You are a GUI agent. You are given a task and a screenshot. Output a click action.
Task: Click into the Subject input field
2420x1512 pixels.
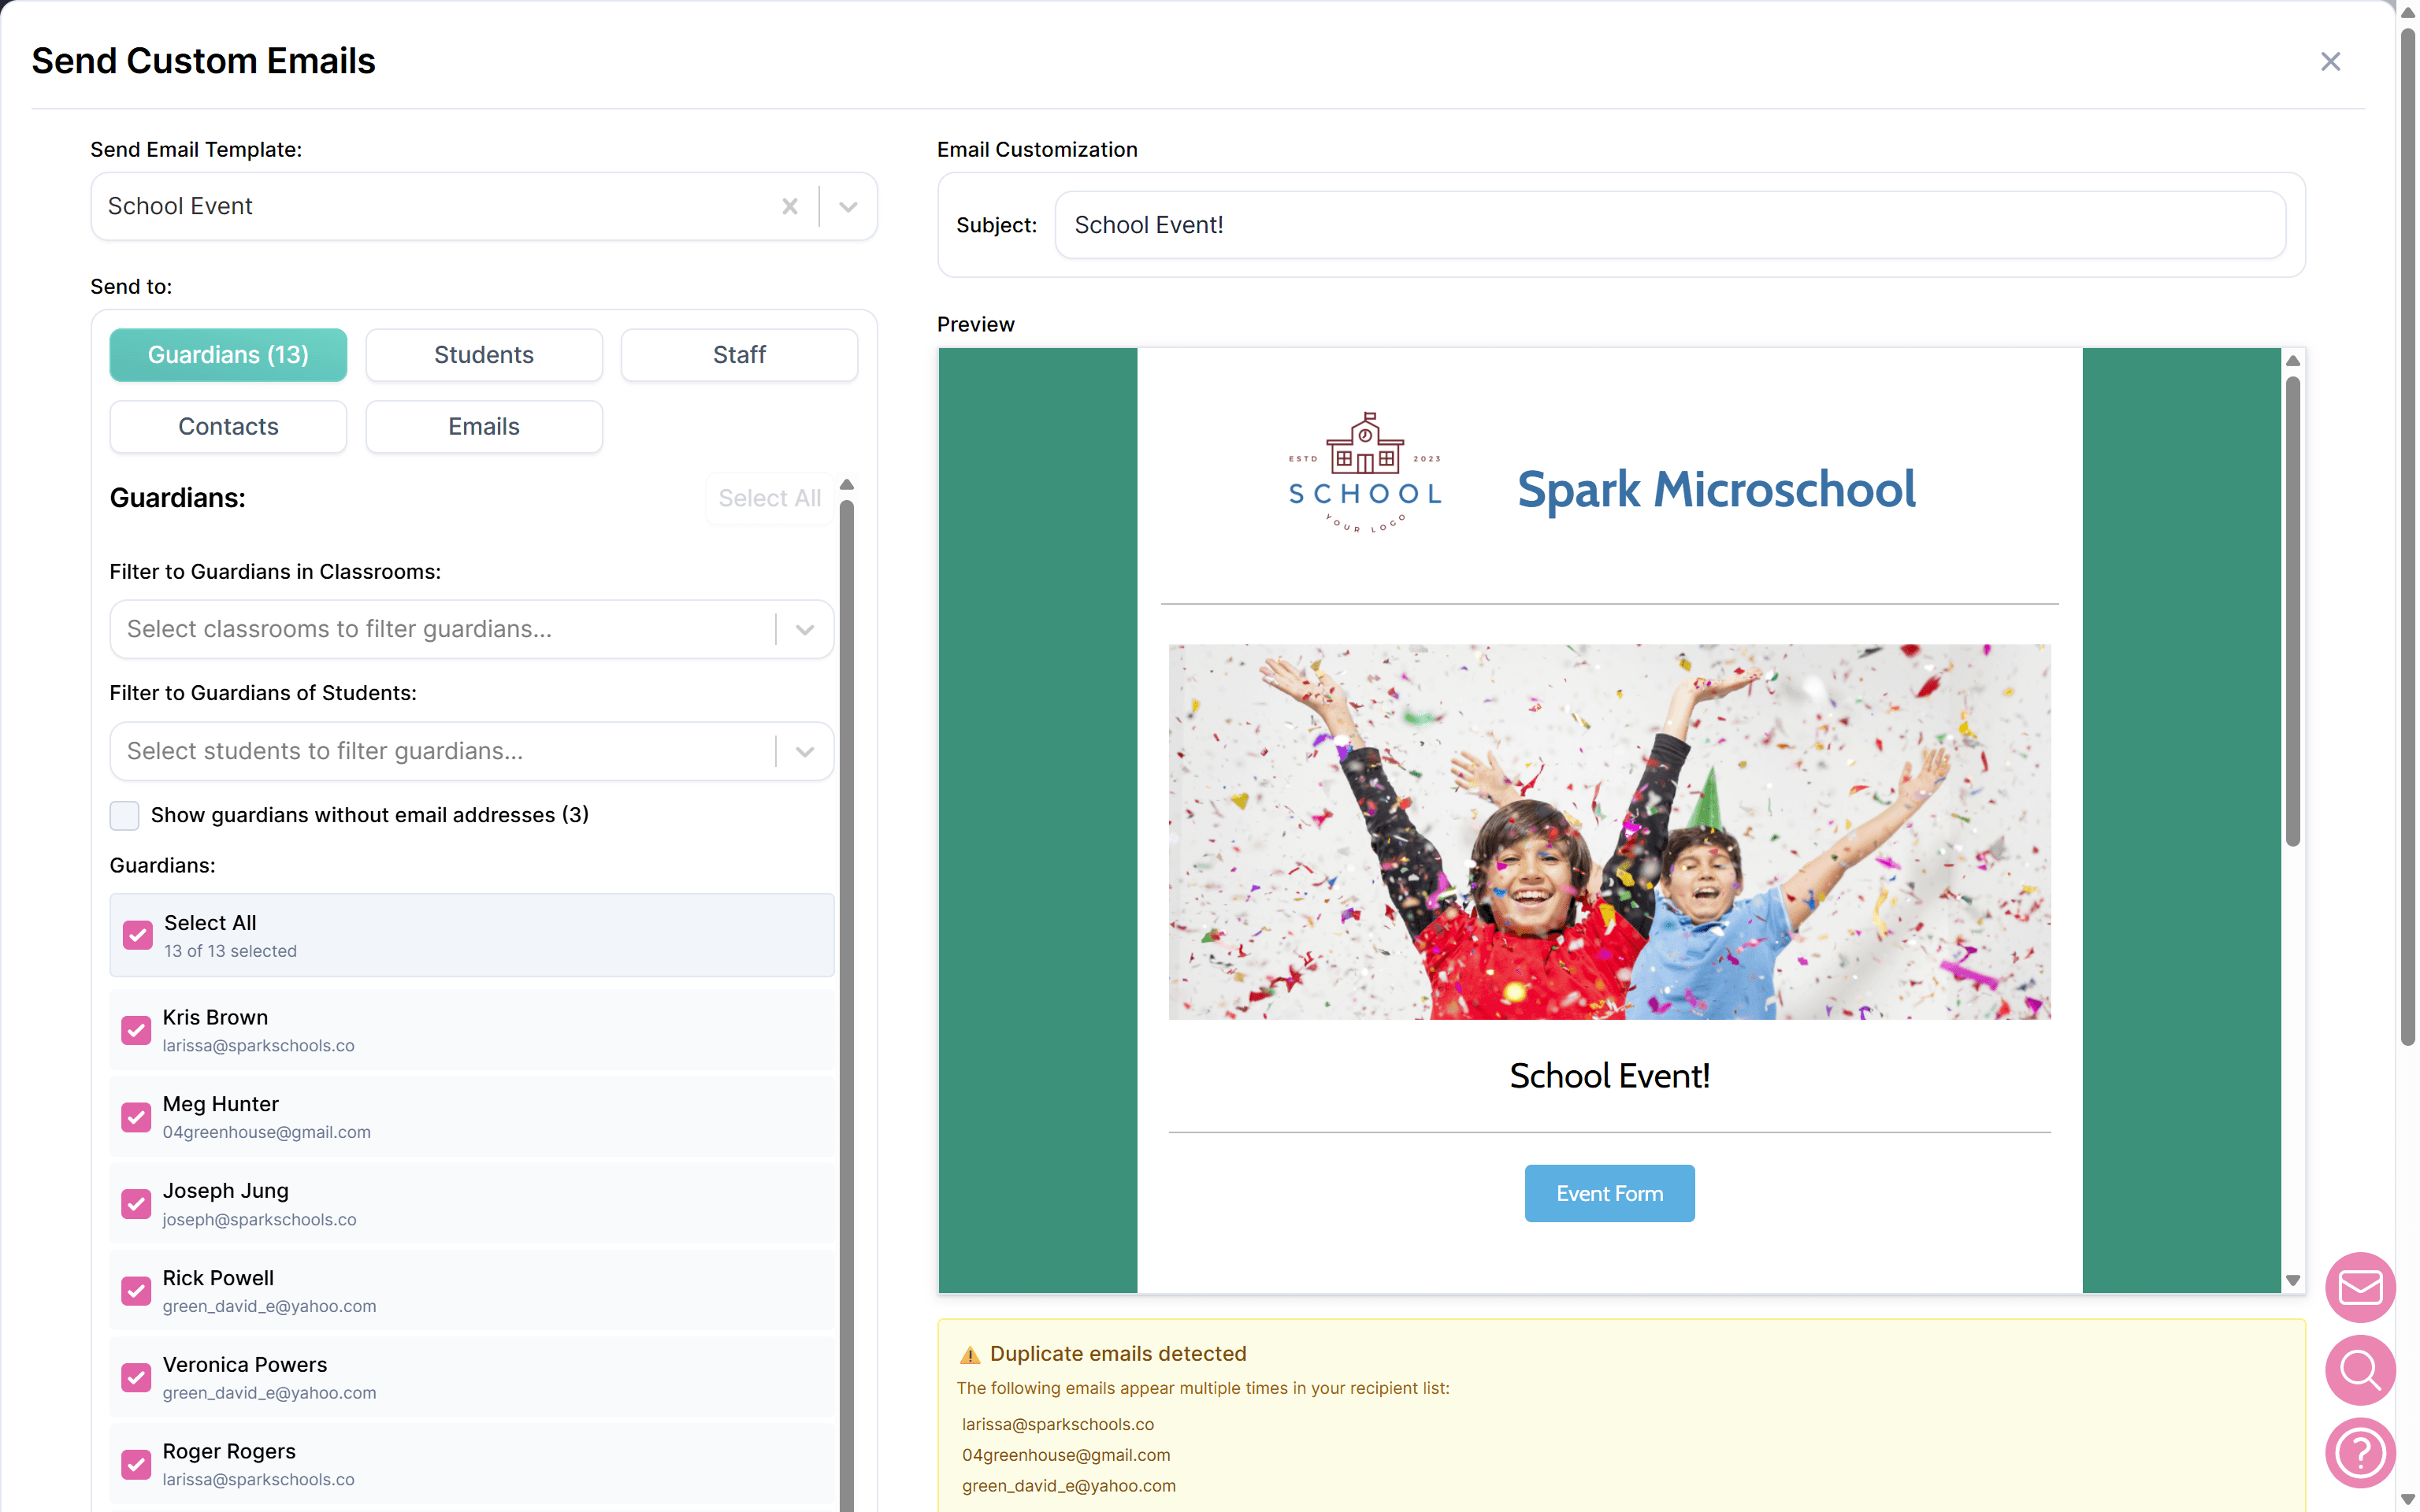[x=1669, y=225]
